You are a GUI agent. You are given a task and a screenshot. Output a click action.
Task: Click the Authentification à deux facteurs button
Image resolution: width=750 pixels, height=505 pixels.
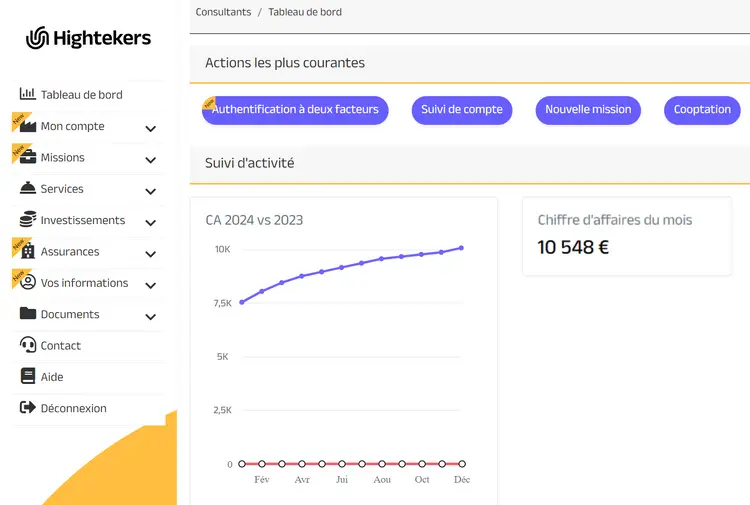(295, 110)
